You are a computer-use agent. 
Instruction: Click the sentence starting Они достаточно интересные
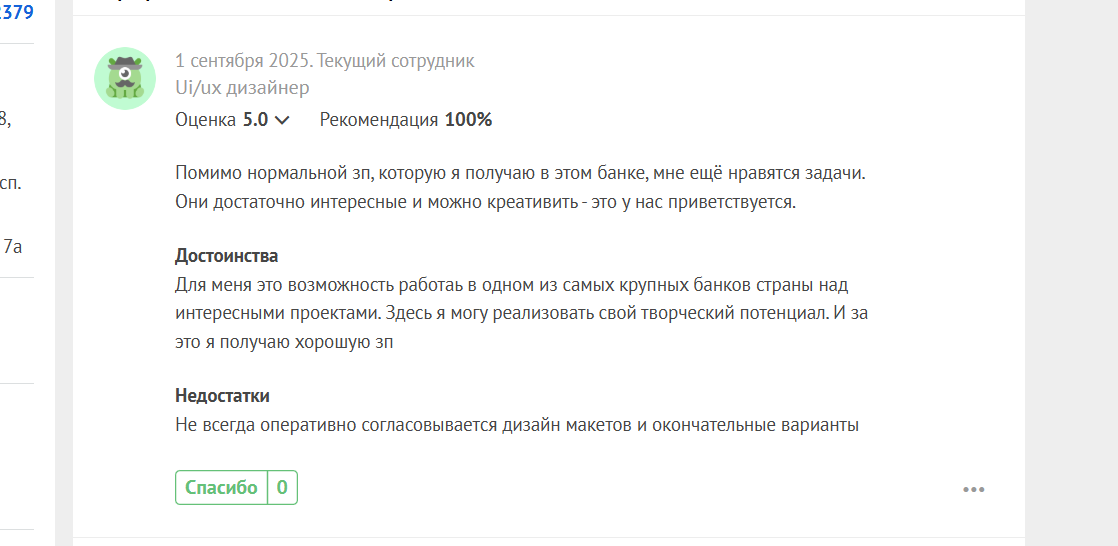tap(485, 202)
